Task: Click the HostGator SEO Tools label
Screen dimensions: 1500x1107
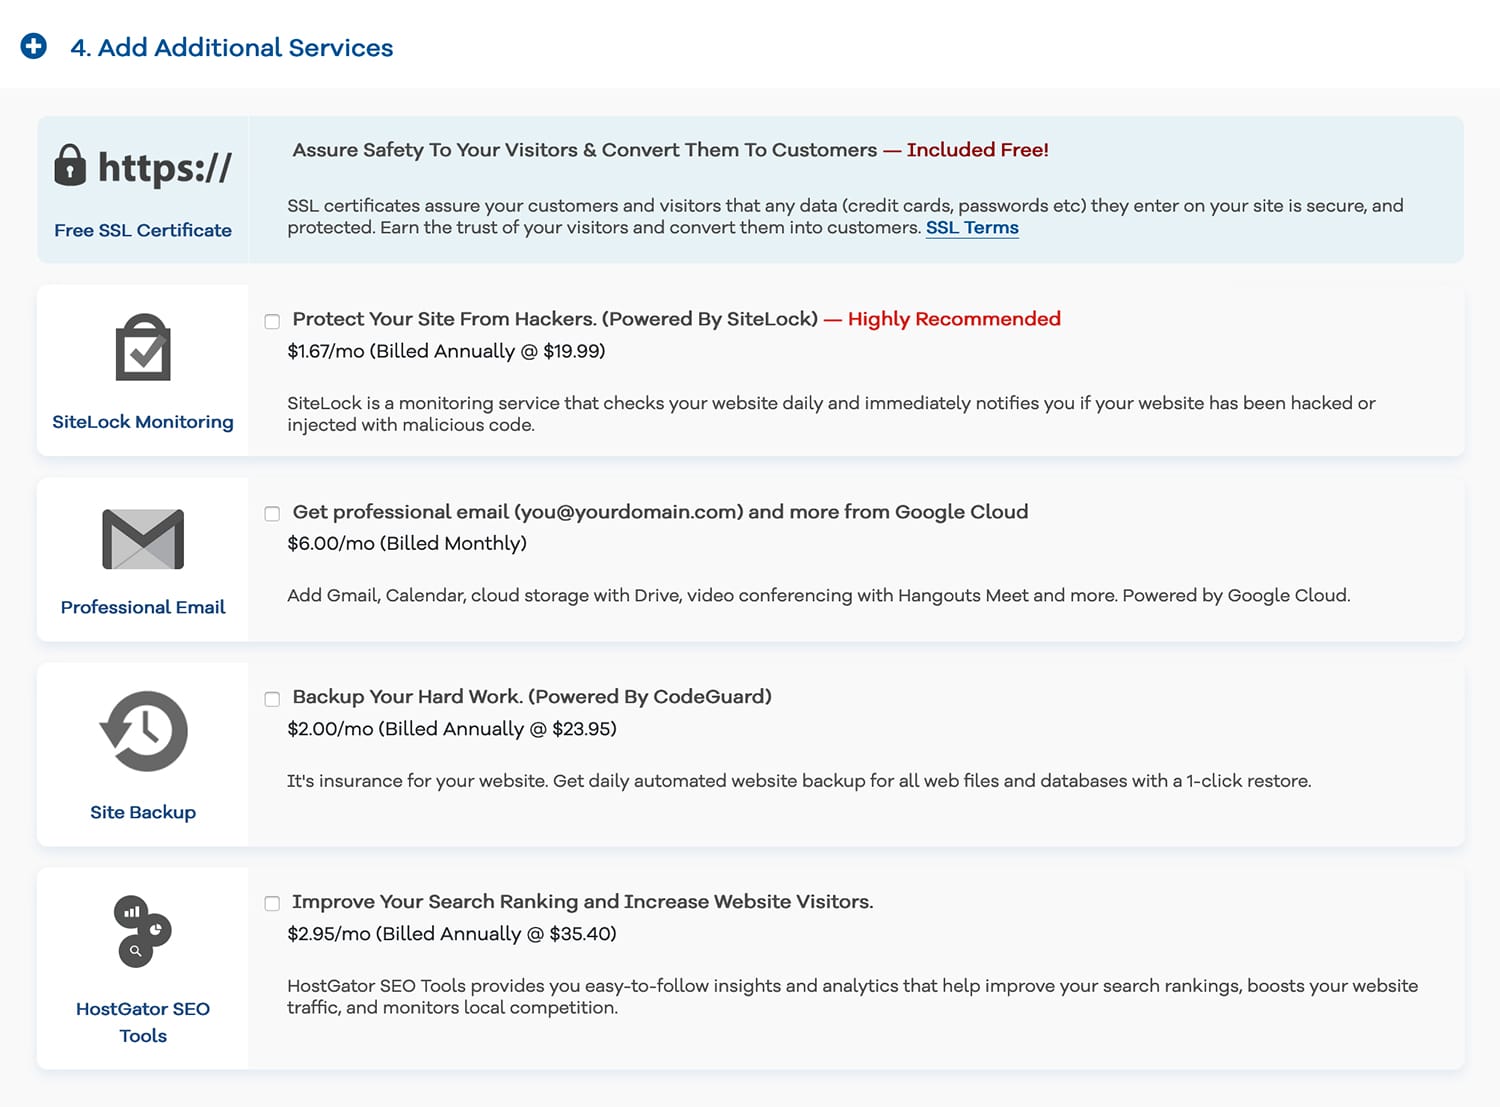Action: (x=143, y=1022)
